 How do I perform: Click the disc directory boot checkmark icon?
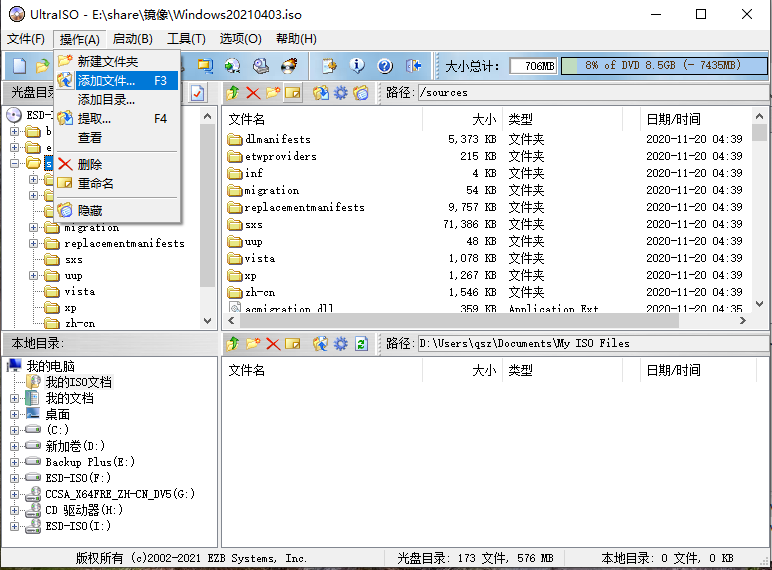point(197,93)
